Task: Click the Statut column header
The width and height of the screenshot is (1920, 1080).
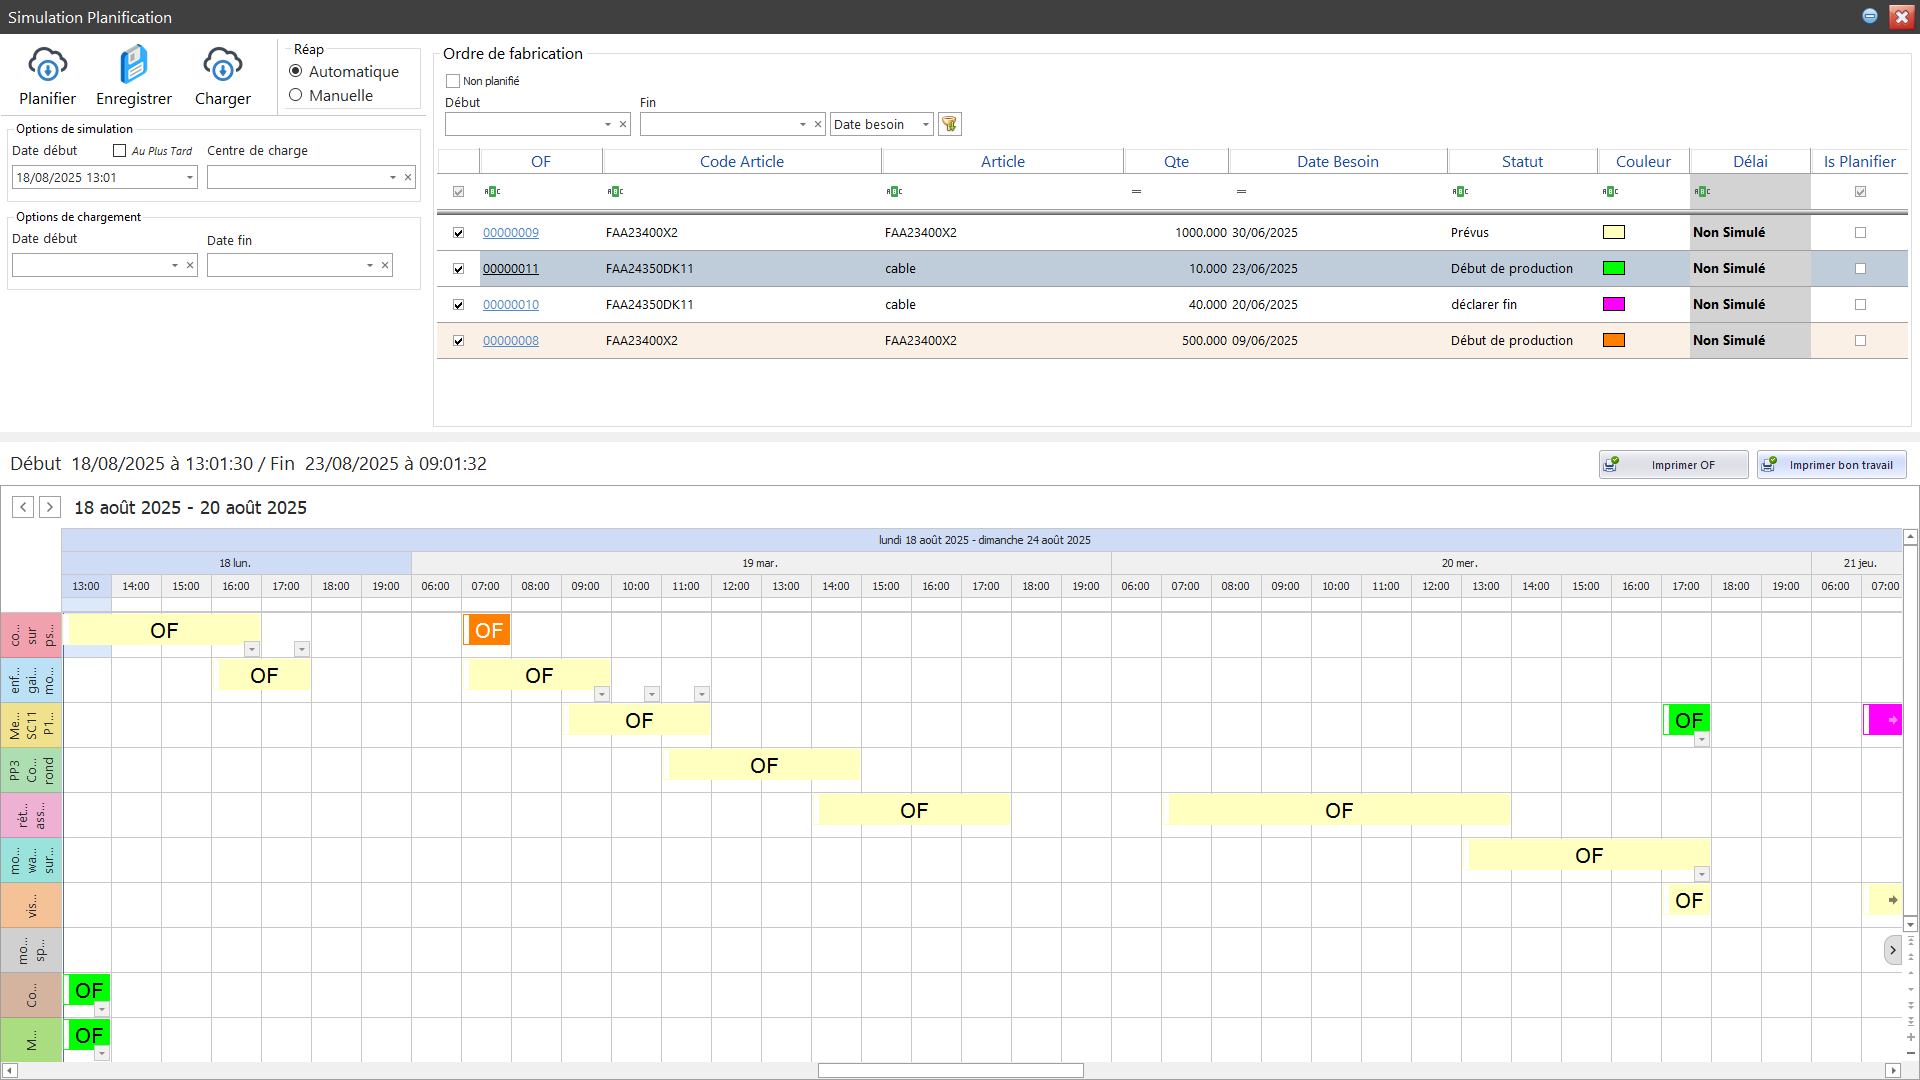Action: point(1521,161)
